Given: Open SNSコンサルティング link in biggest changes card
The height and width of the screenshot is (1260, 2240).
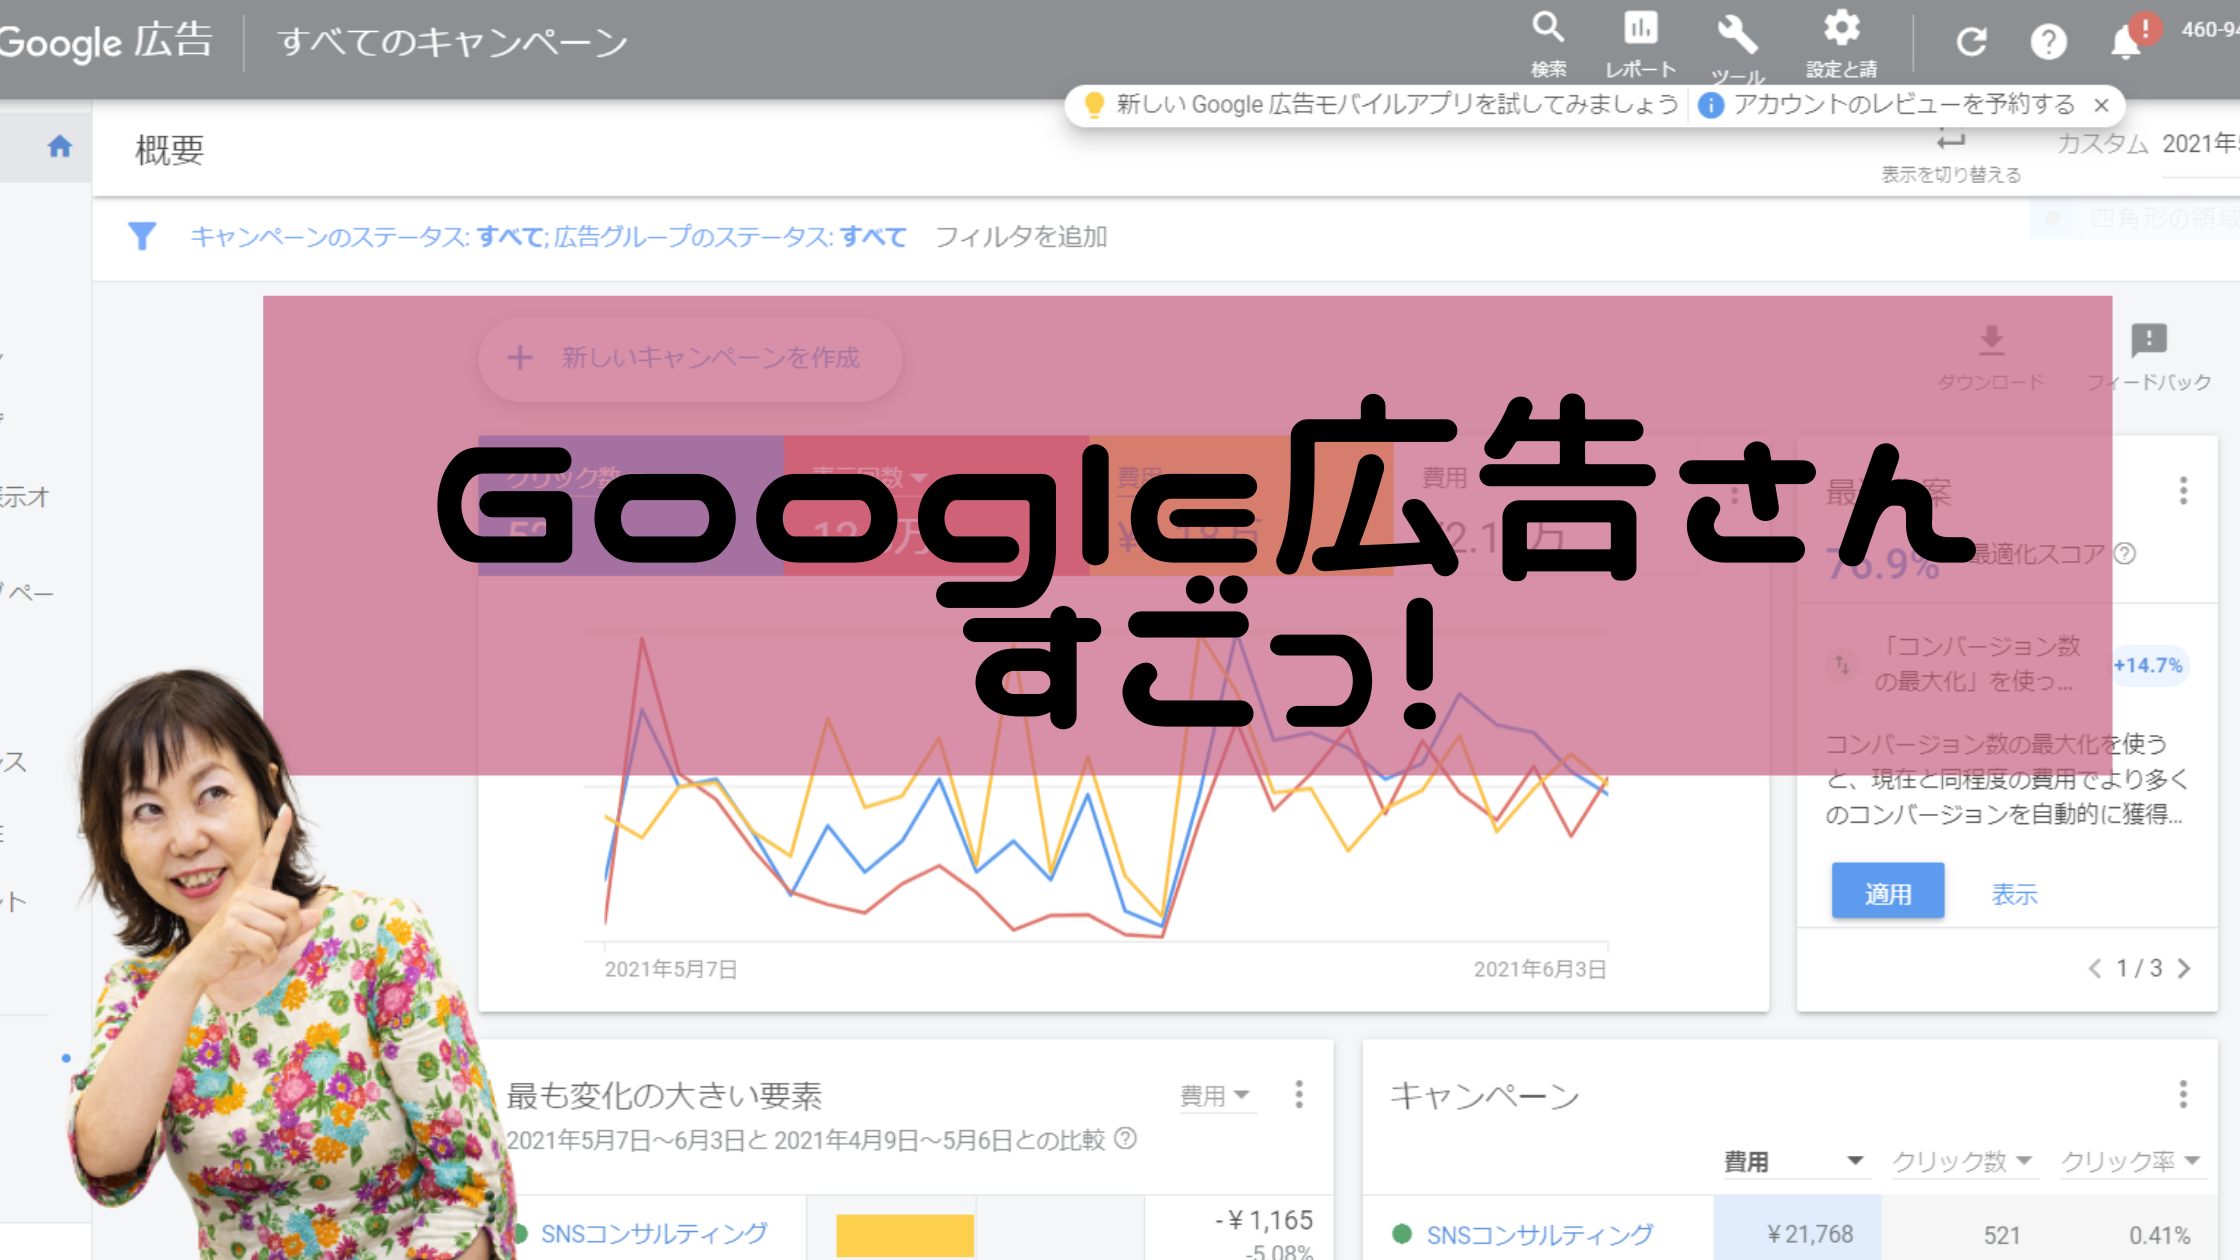Looking at the screenshot, I should (654, 1233).
